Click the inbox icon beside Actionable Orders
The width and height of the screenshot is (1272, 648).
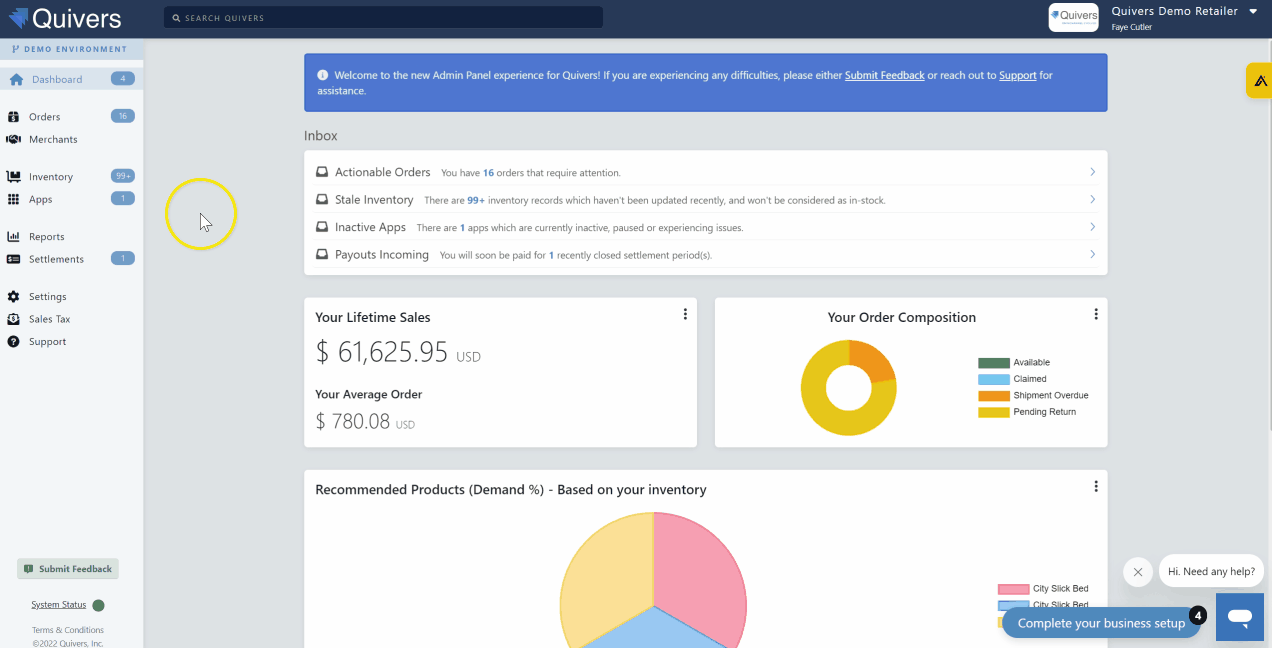click(x=322, y=172)
